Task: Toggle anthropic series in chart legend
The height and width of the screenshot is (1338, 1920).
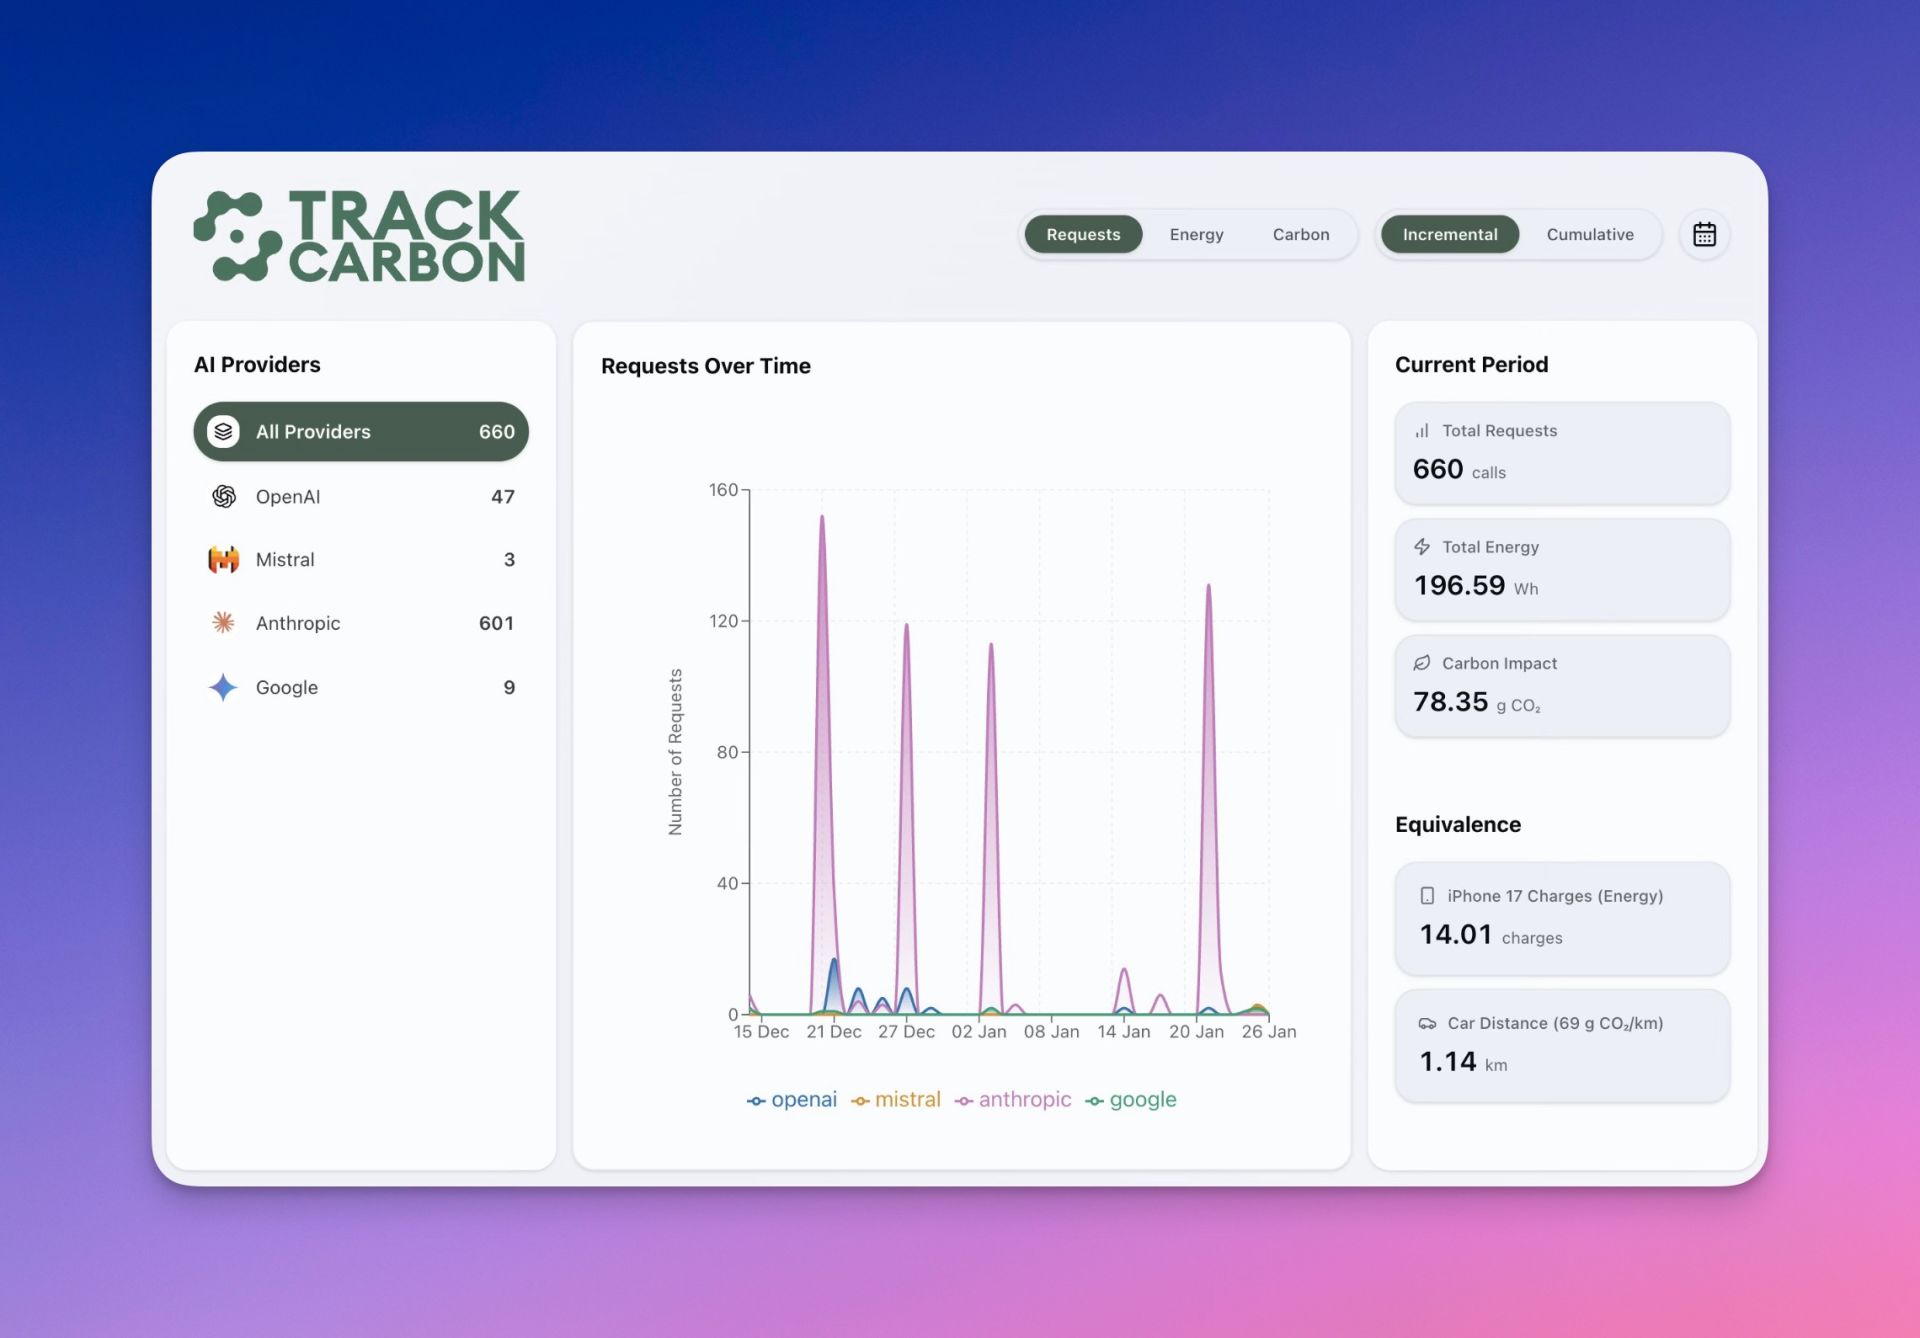Action: pos(1013,1100)
